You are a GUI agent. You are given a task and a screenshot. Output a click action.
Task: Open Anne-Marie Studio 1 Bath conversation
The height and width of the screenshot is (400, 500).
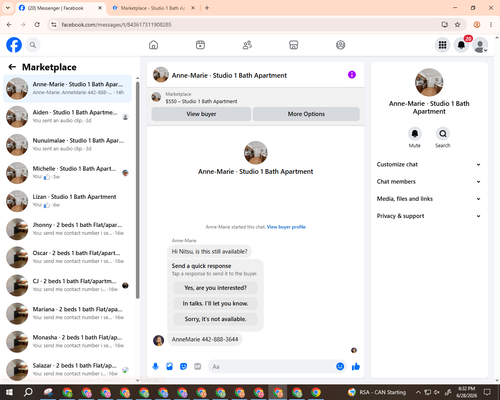[67, 89]
